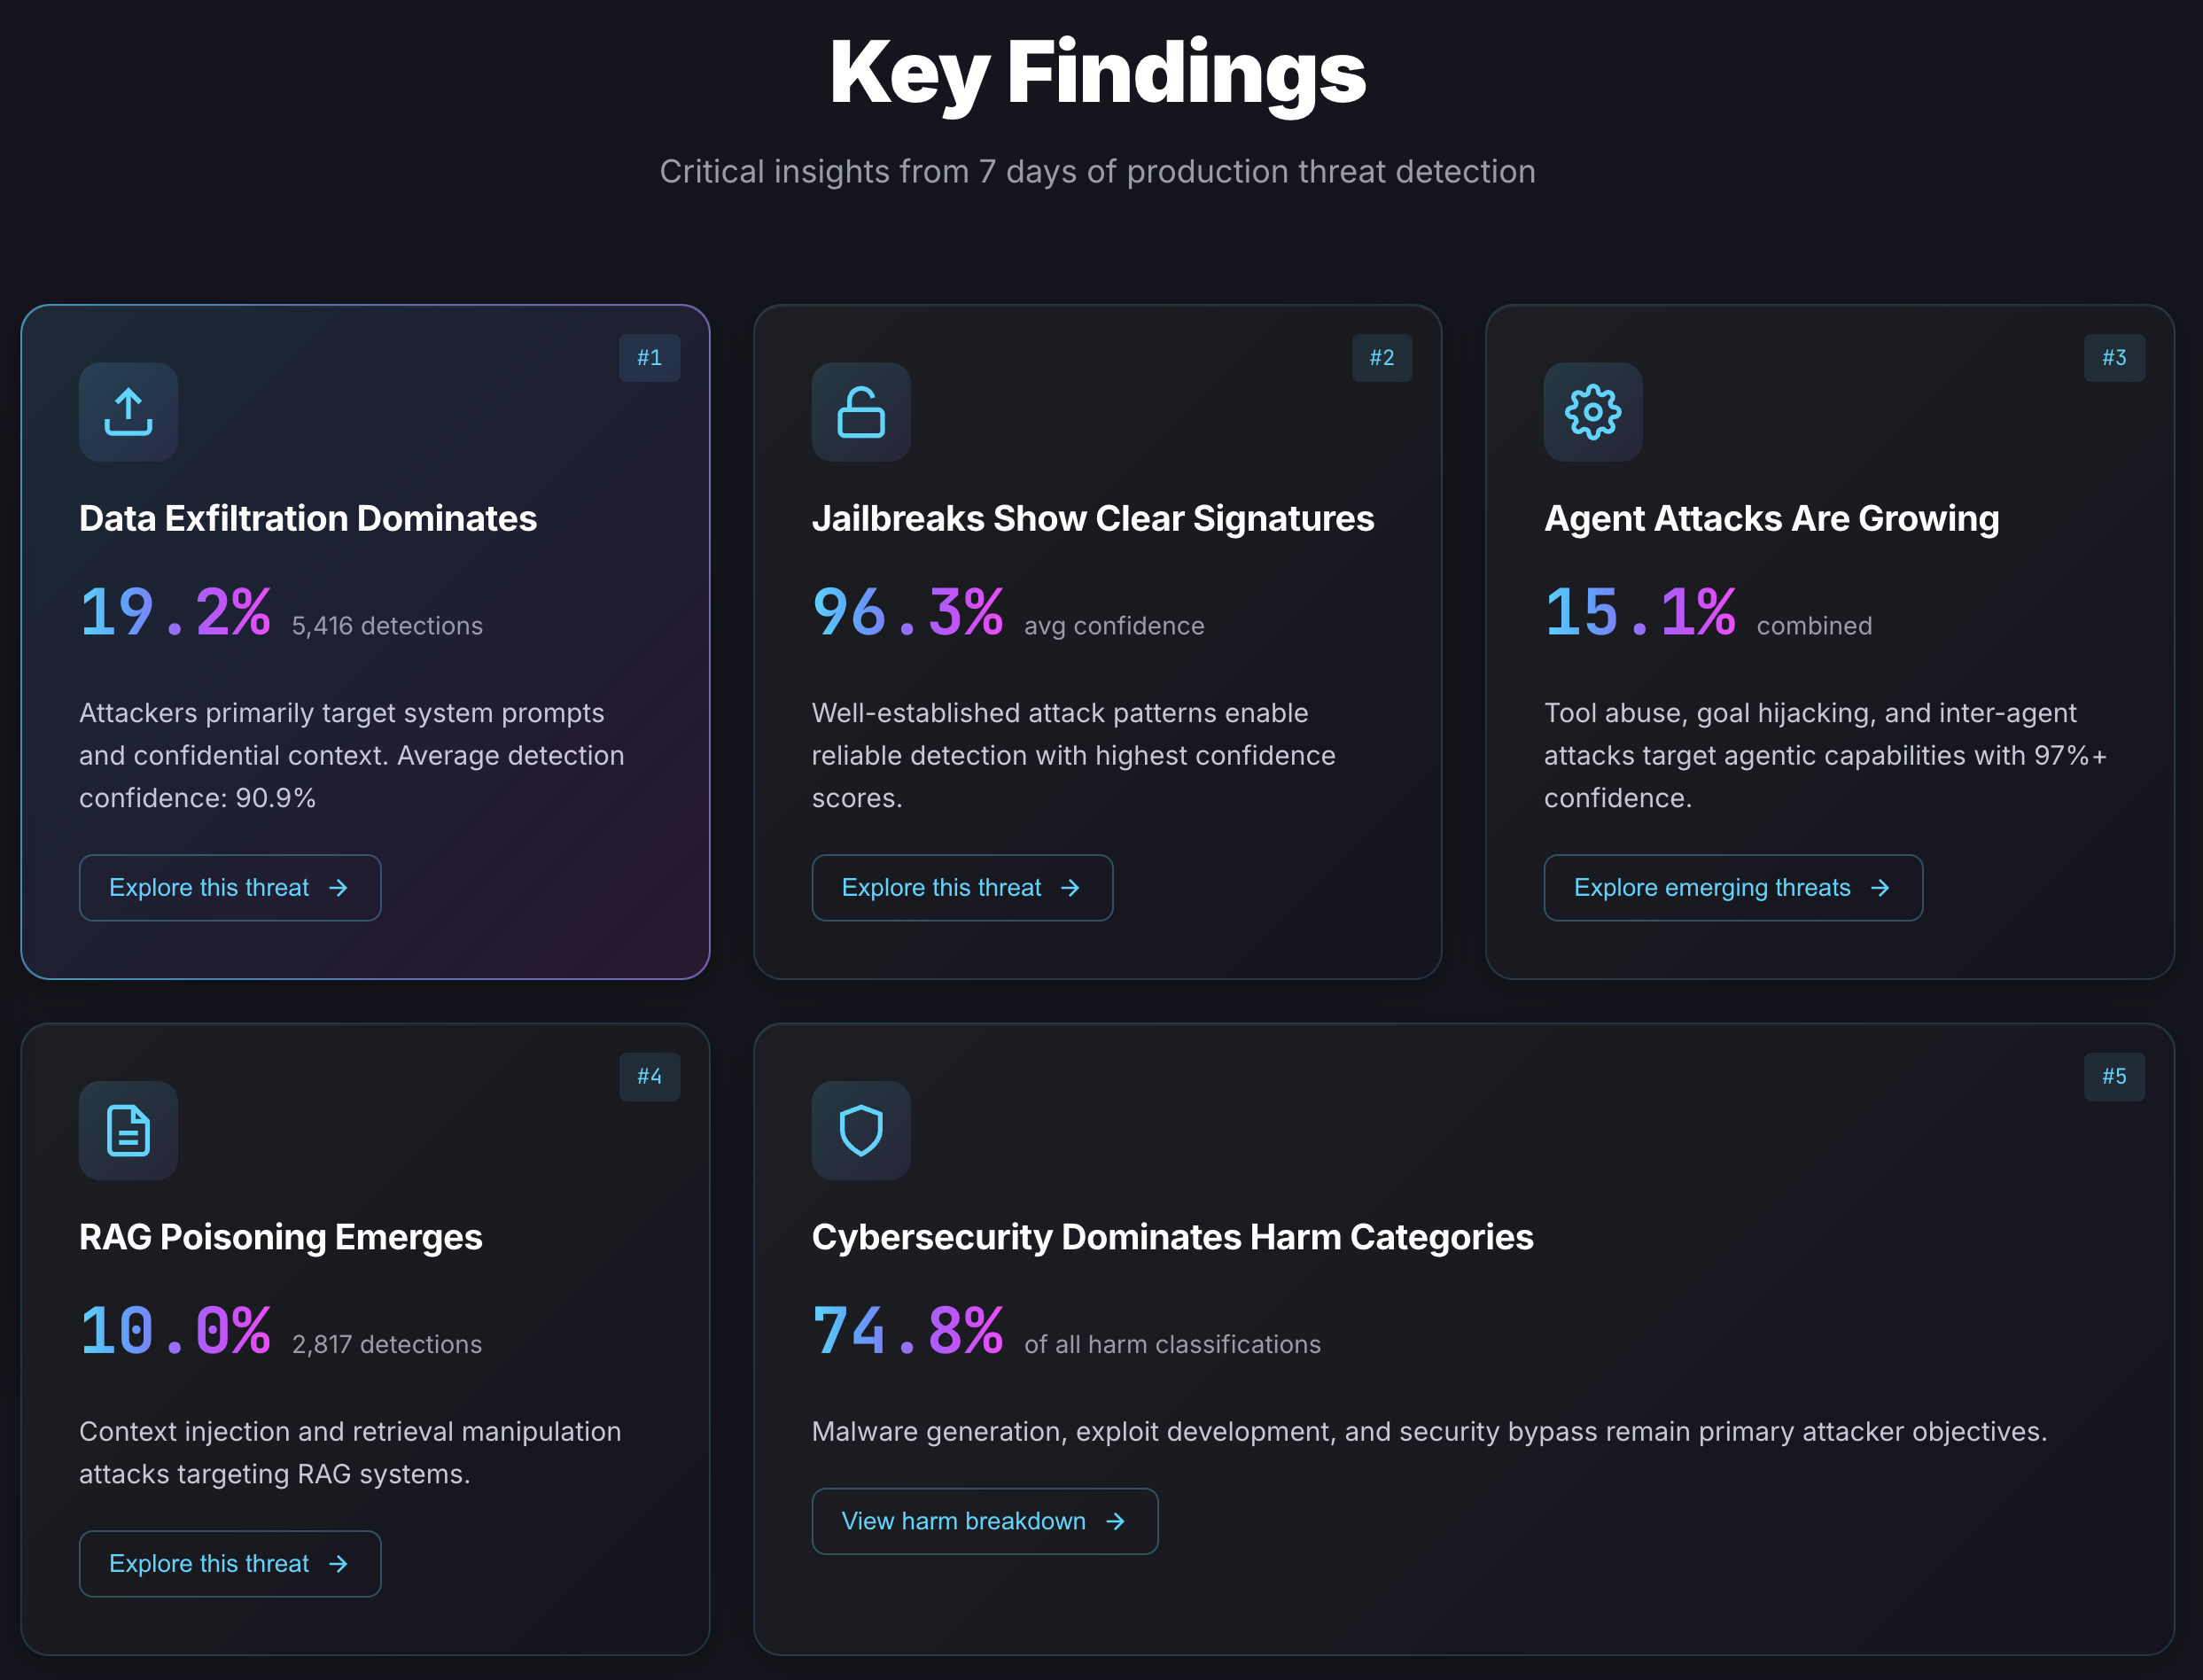Screen dimensions: 2203x1680
Task: Select the gear icon on Agent Attacks card
Action: tap(1592, 412)
